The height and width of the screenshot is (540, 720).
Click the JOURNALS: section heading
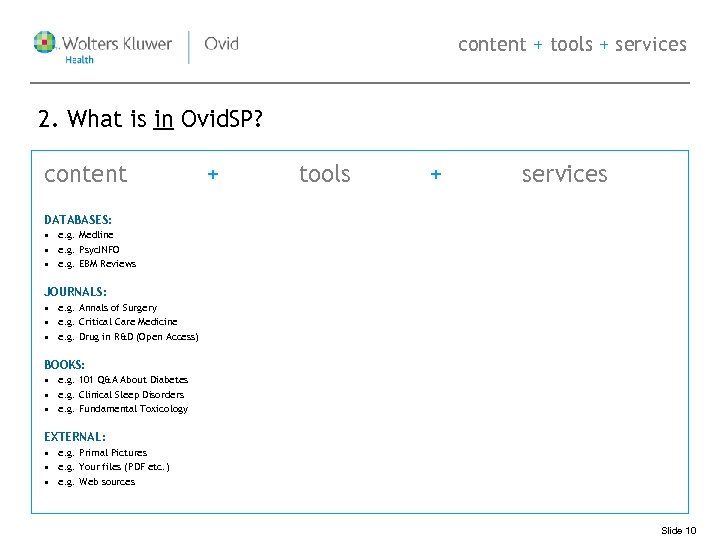pos(75,292)
